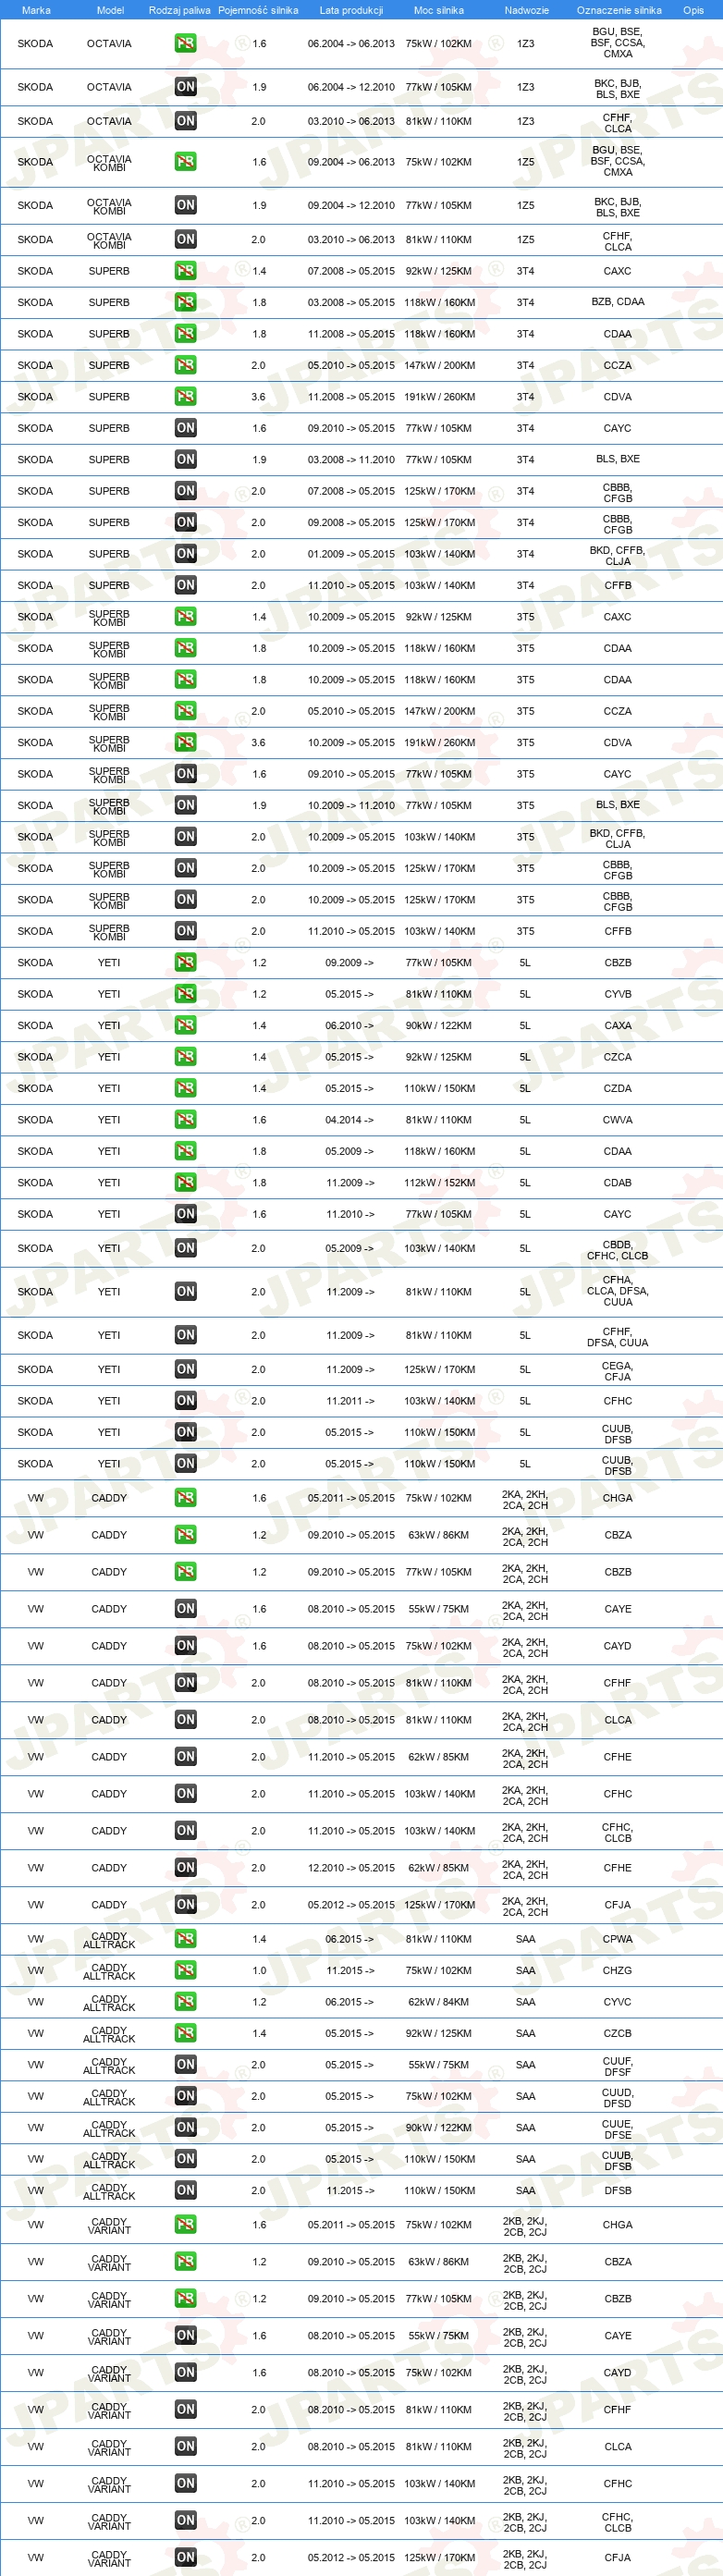Screen dimensions: 723x2576
Task: Click the Pojemność silnika column header
Action: pyautogui.click(x=258, y=10)
